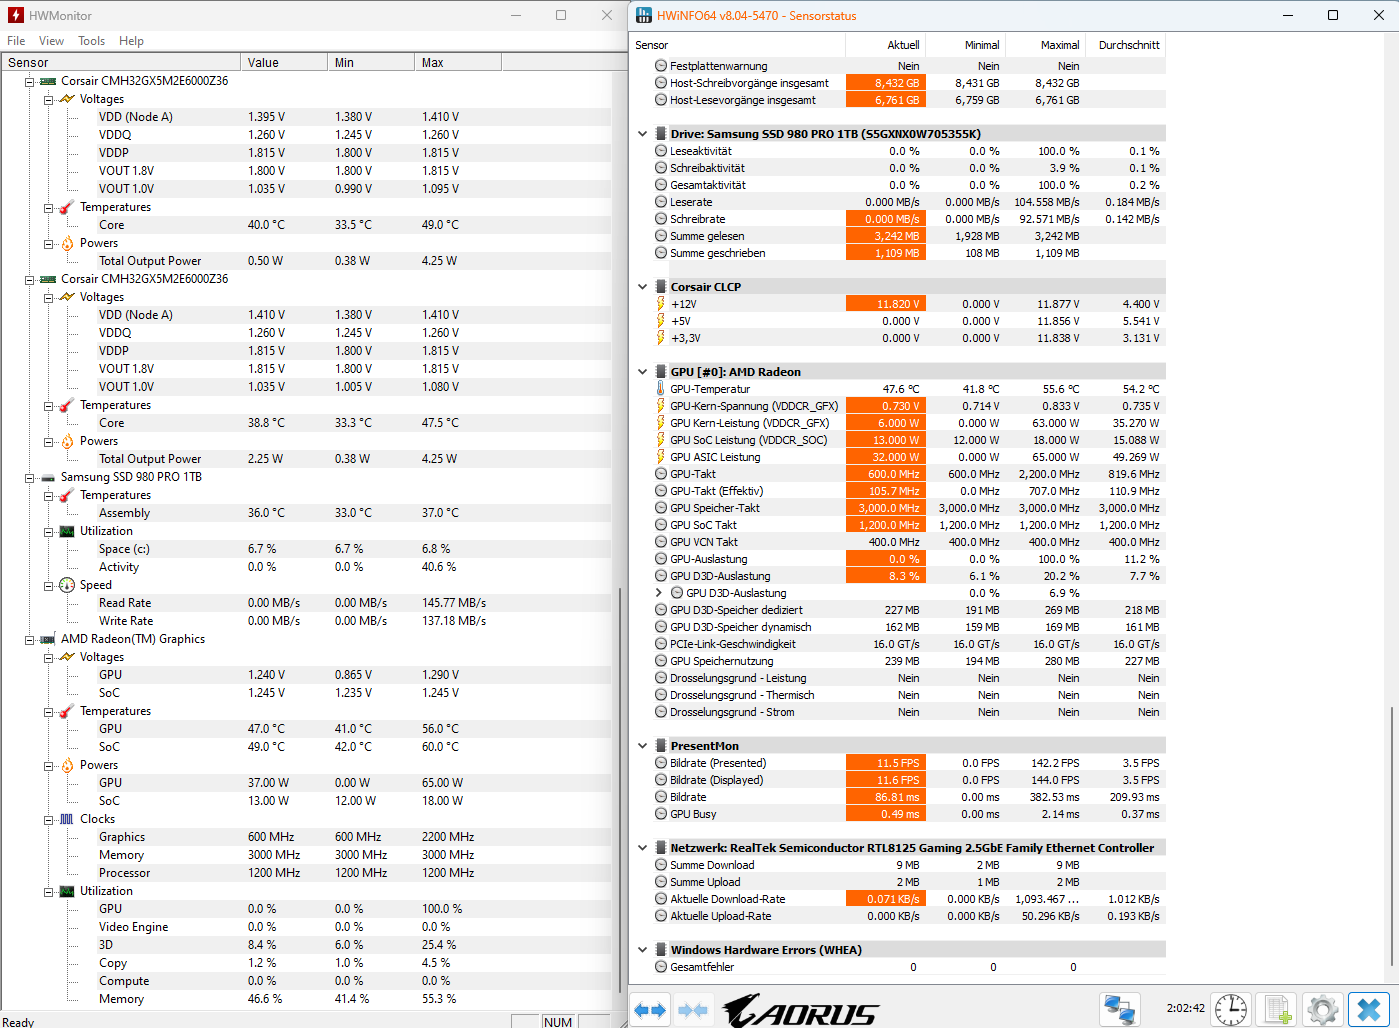The height and width of the screenshot is (1028, 1399).
Task: Click the AORUS logo in HWiNFO toolbar
Action: tap(801, 1011)
